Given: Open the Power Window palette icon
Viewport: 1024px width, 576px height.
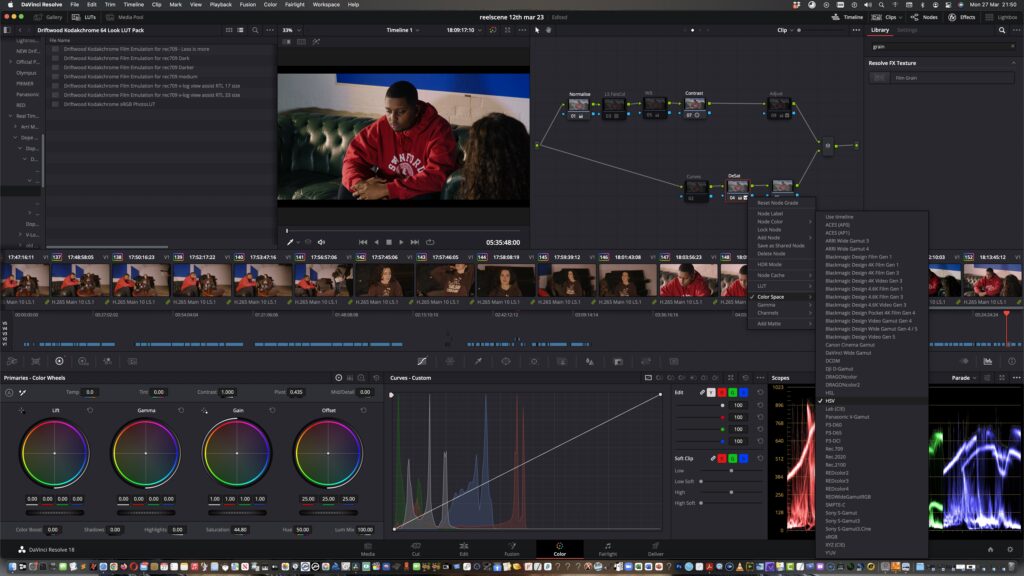Looking at the screenshot, I should coord(506,361).
